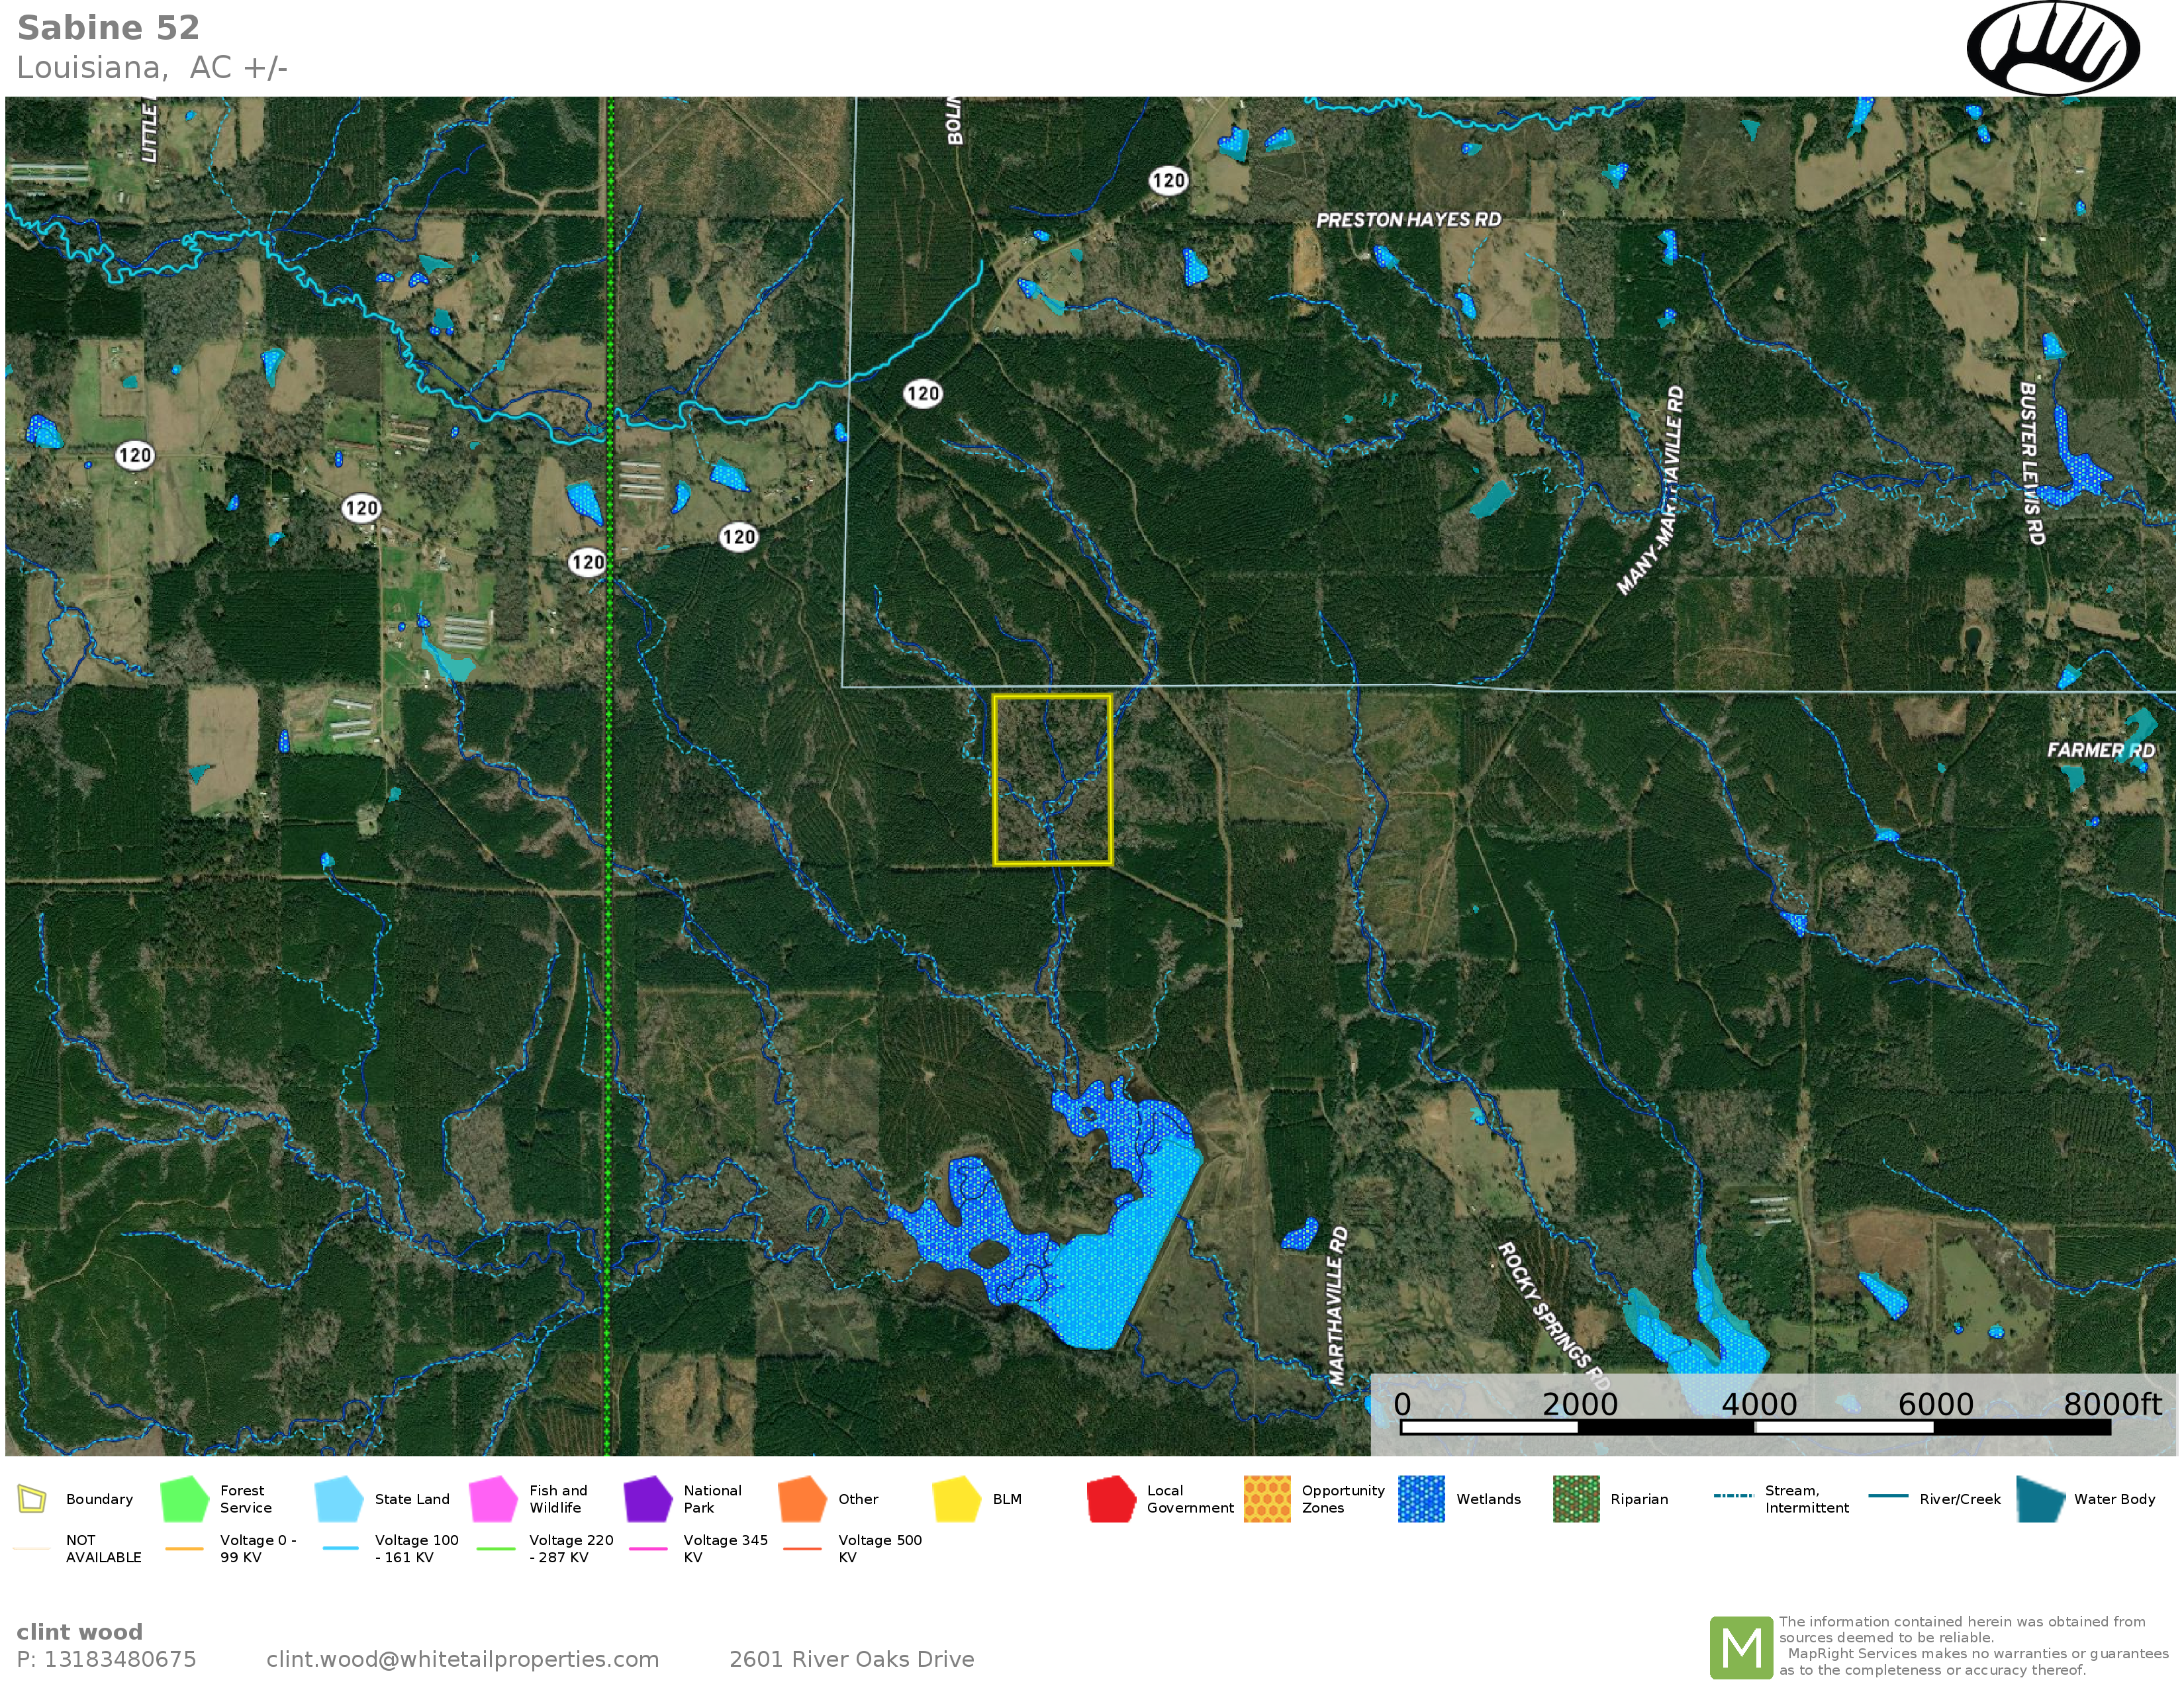The width and height of the screenshot is (2184, 1688).
Task: Click the Forest Service legend swatch
Action: pos(184,1498)
